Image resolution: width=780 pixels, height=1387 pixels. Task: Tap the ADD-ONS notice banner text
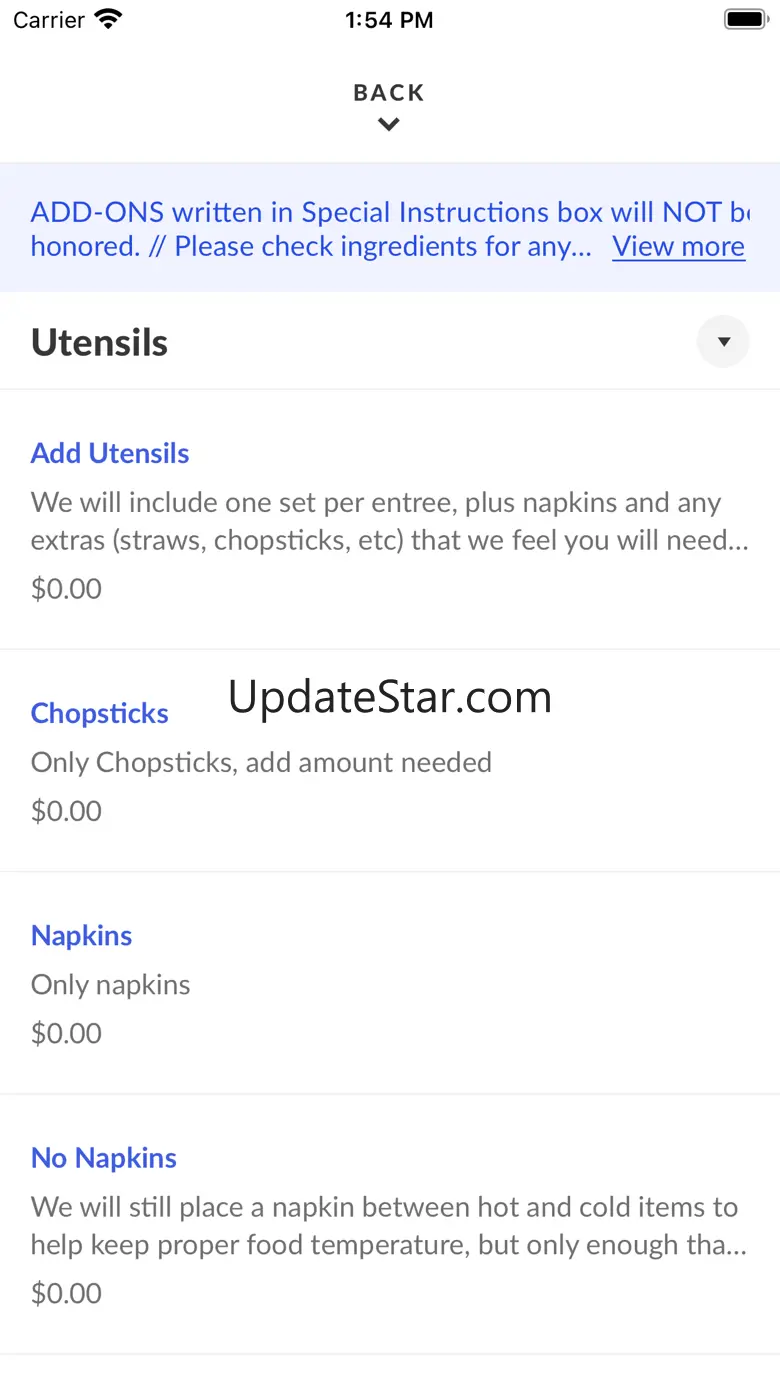coord(390,229)
